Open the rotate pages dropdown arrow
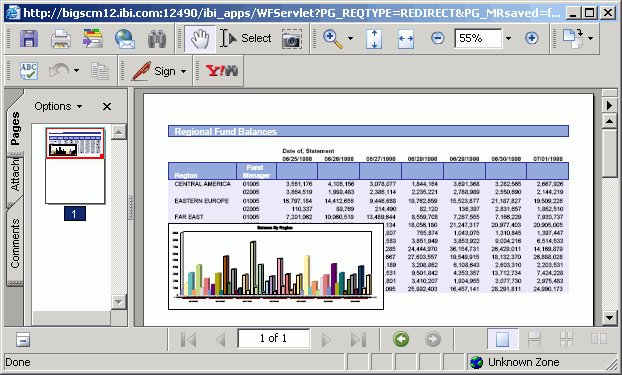This screenshot has height=375, width=622. pyautogui.click(x=591, y=38)
